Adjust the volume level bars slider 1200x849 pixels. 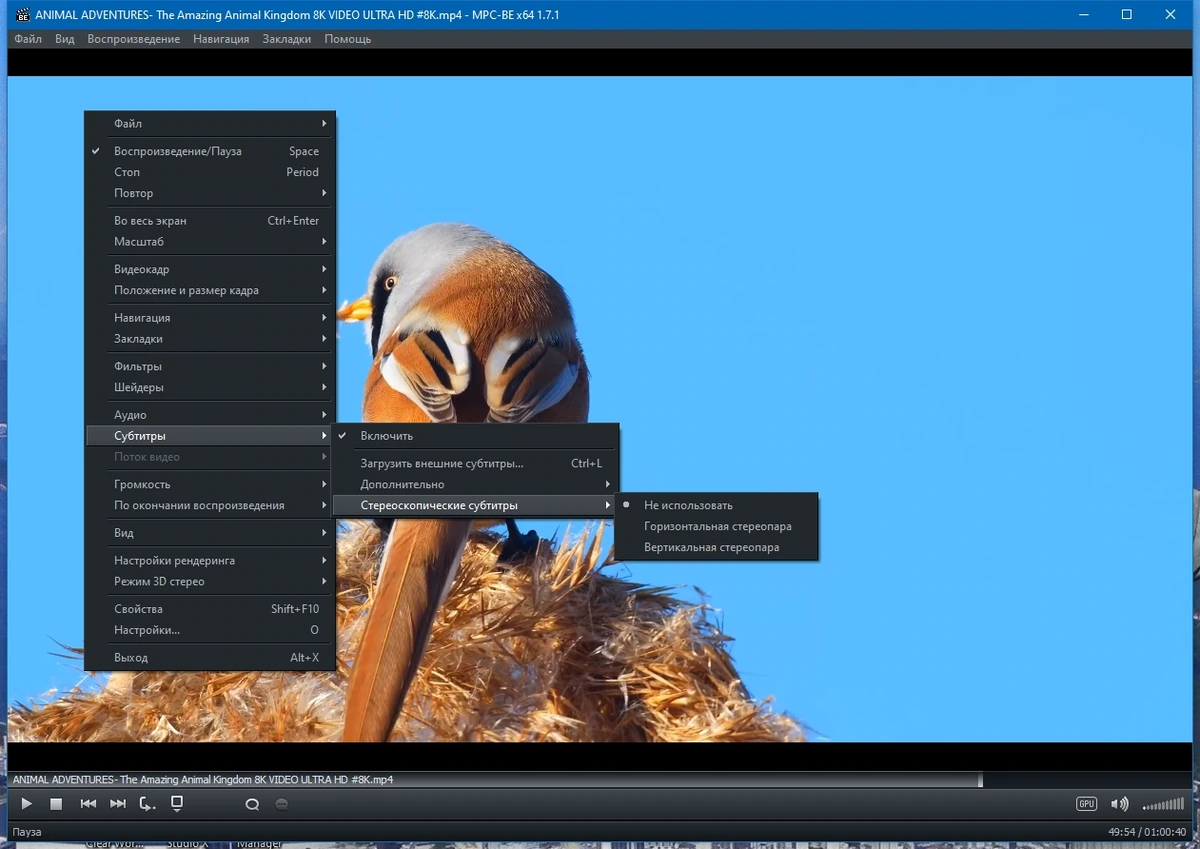[1163, 804]
